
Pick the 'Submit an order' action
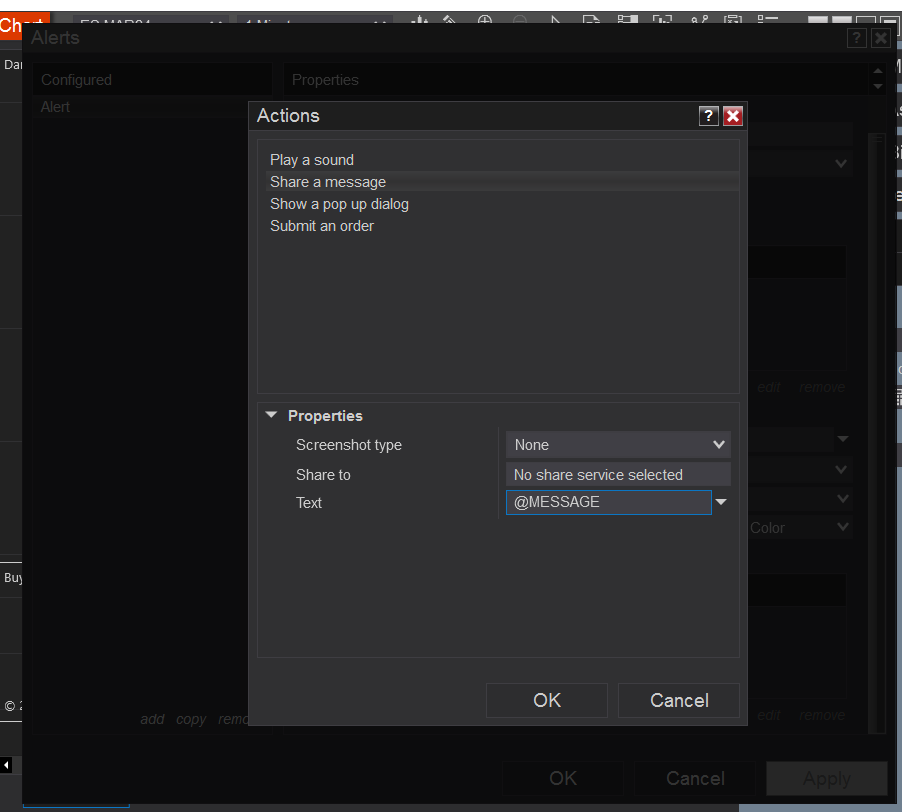tap(502, 226)
